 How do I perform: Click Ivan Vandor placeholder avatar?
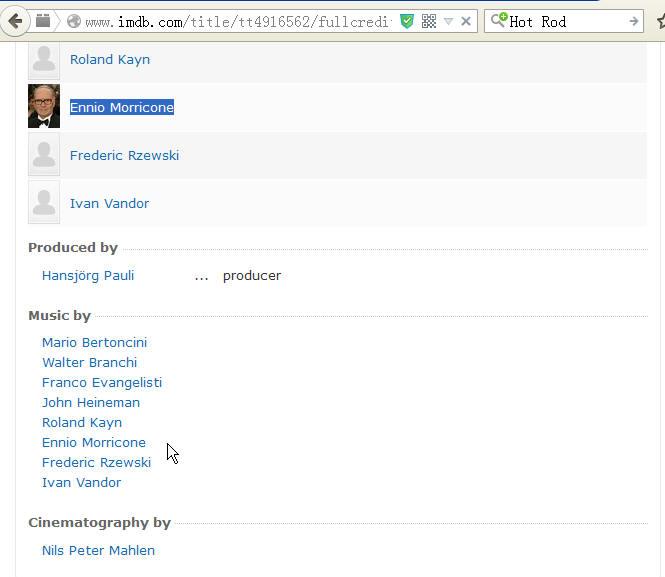(x=44, y=202)
